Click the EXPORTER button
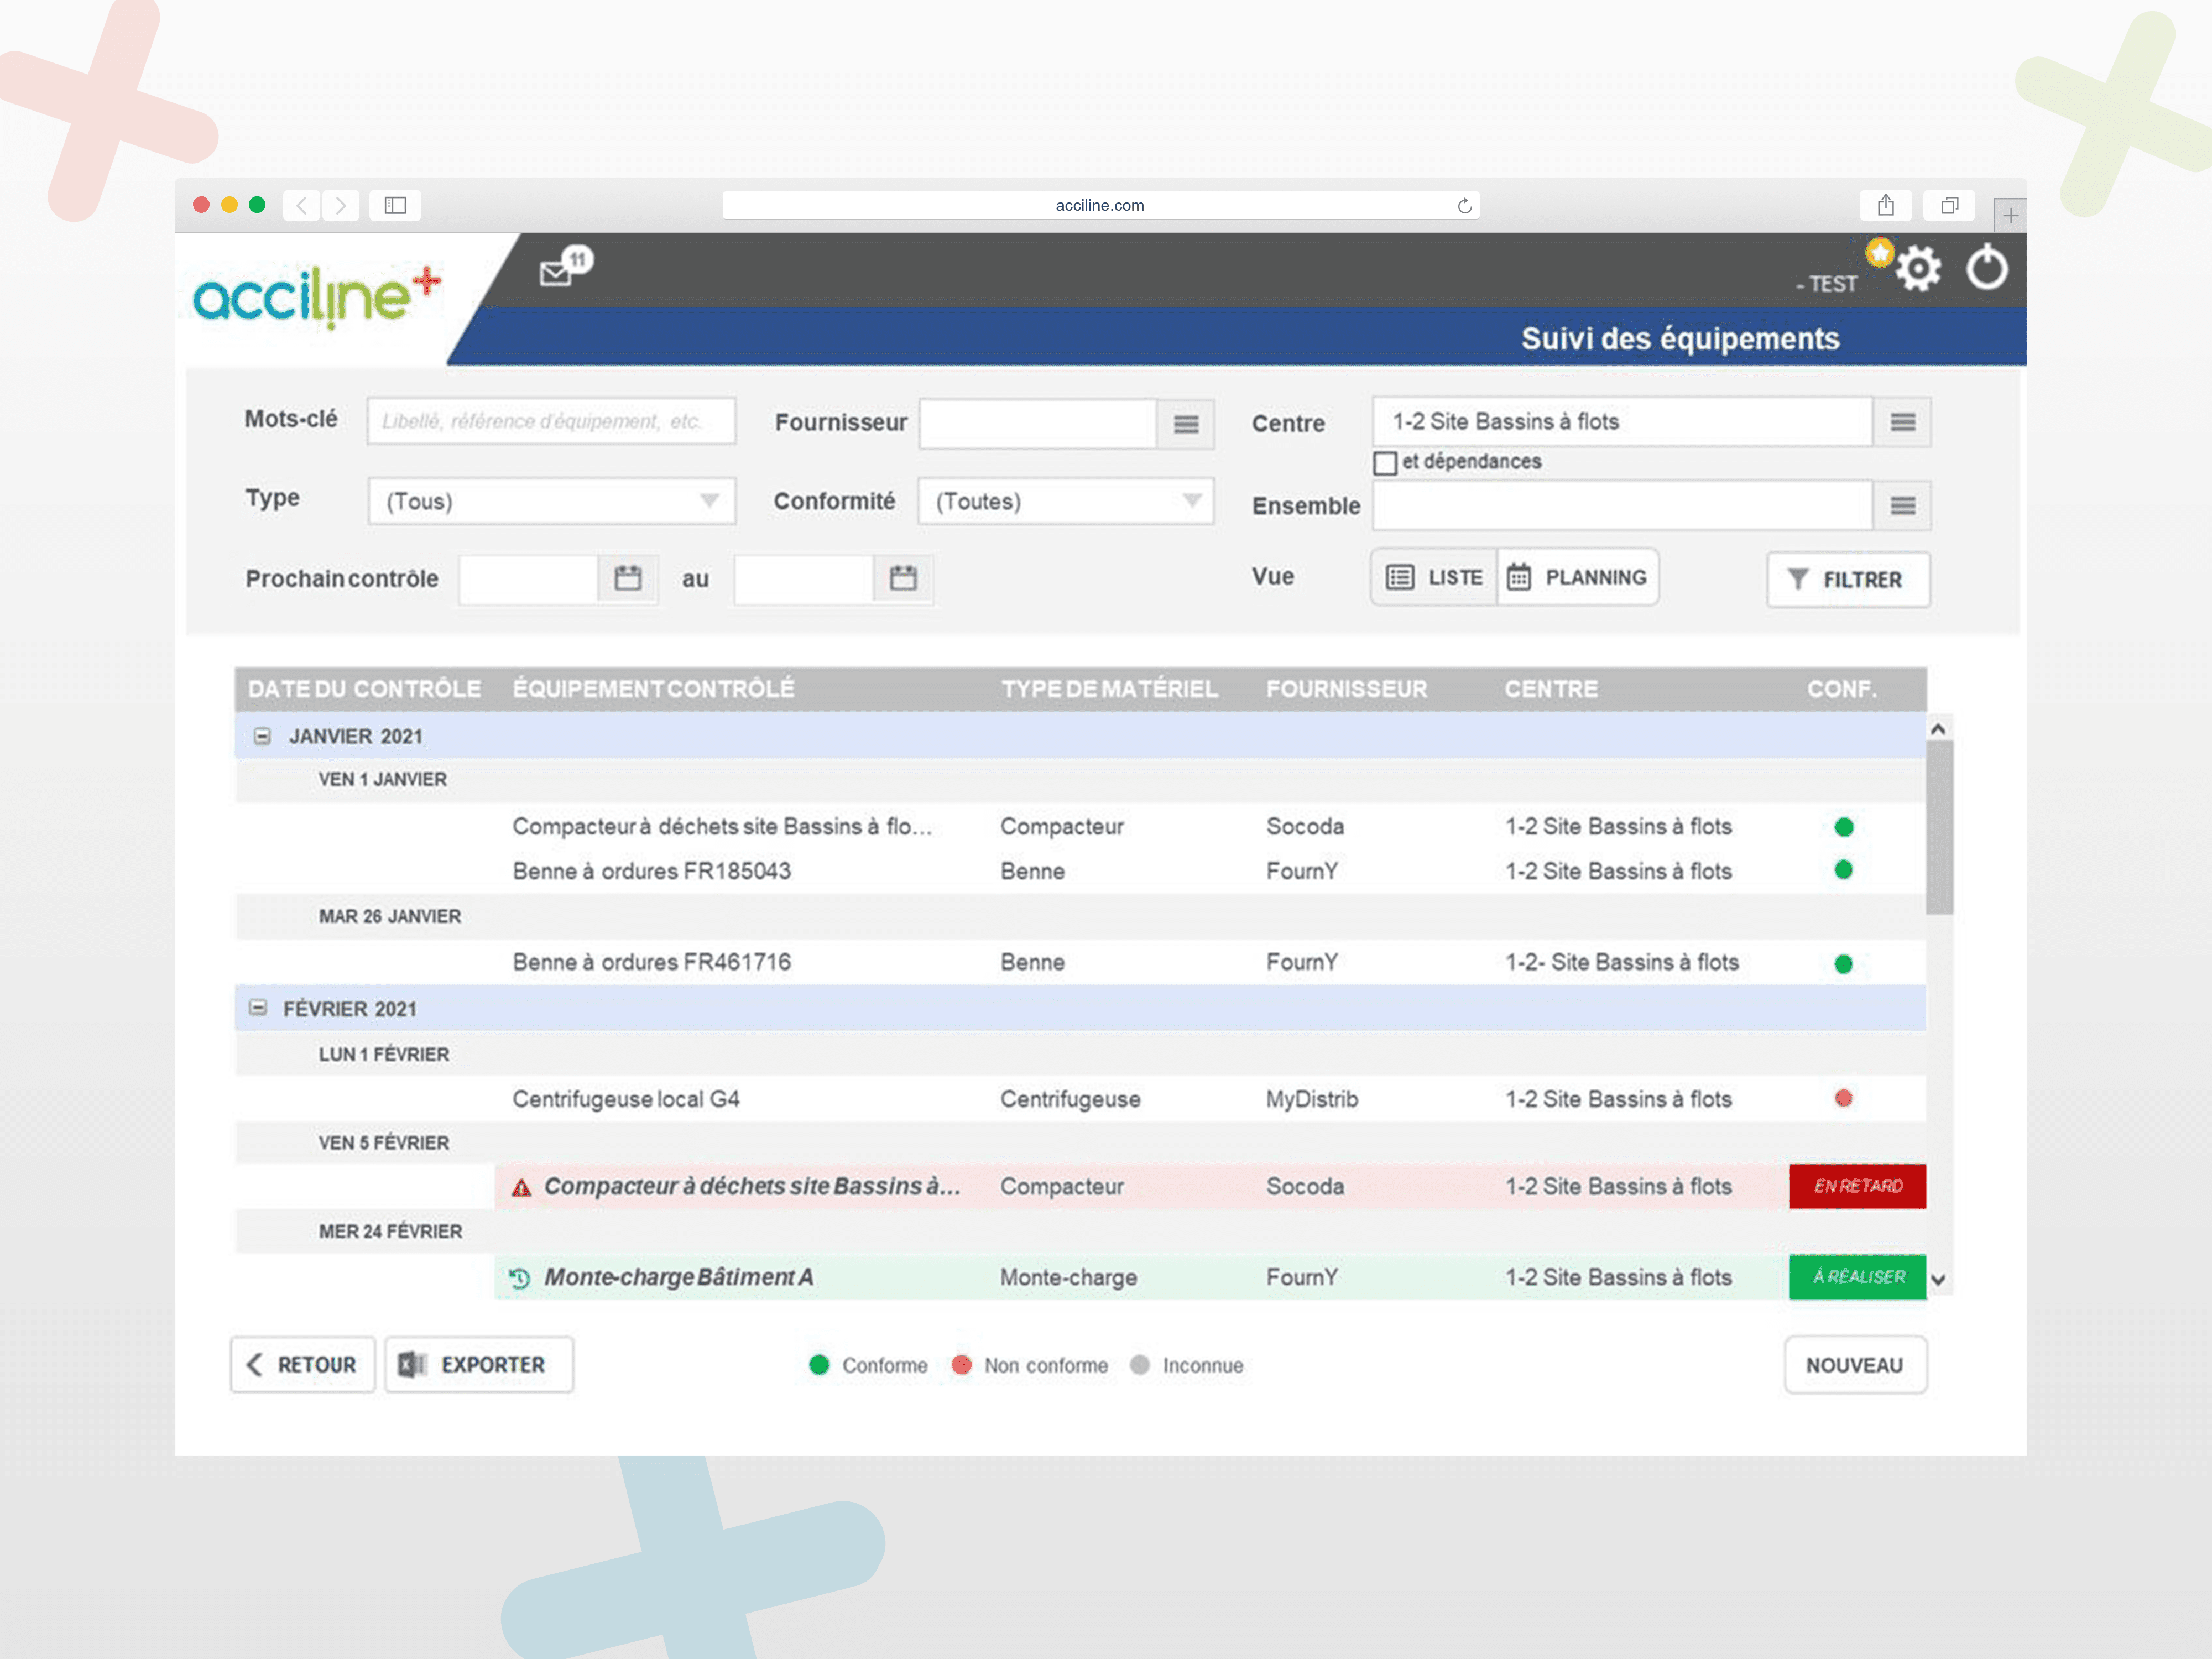 [x=479, y=1365]
